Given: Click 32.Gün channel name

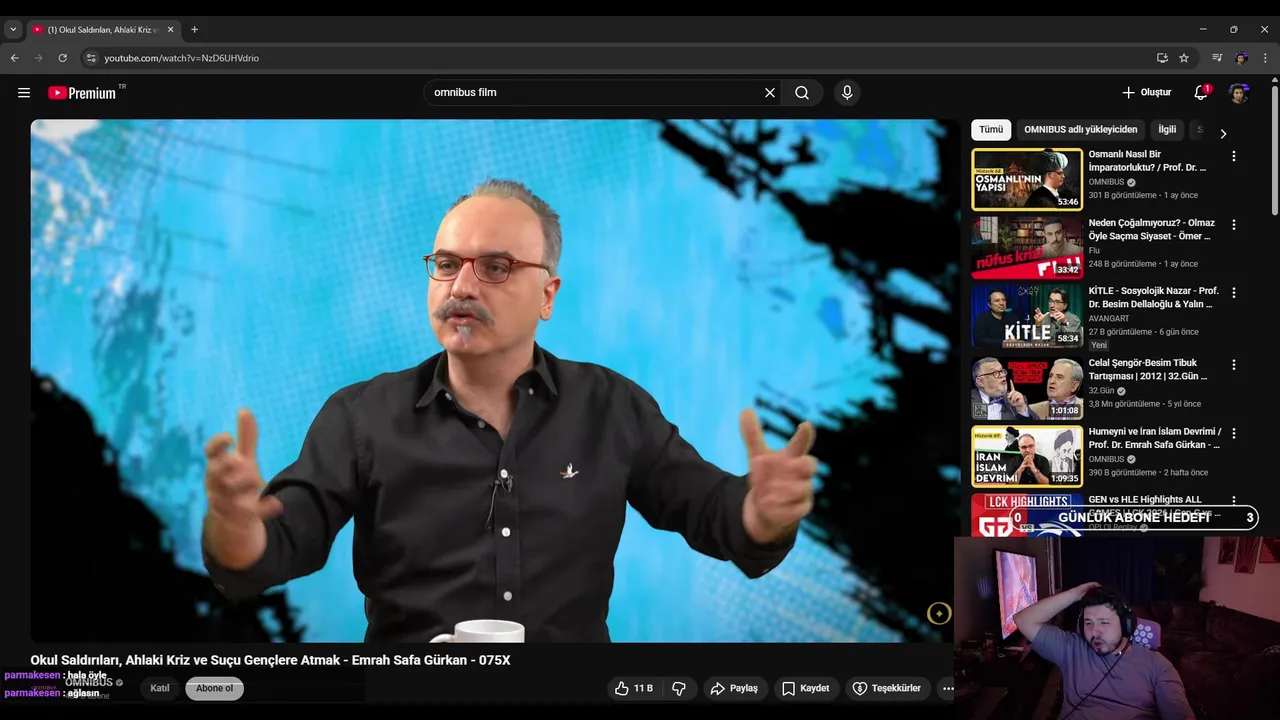Looking at the screenshot, I should pos(1101,391).
